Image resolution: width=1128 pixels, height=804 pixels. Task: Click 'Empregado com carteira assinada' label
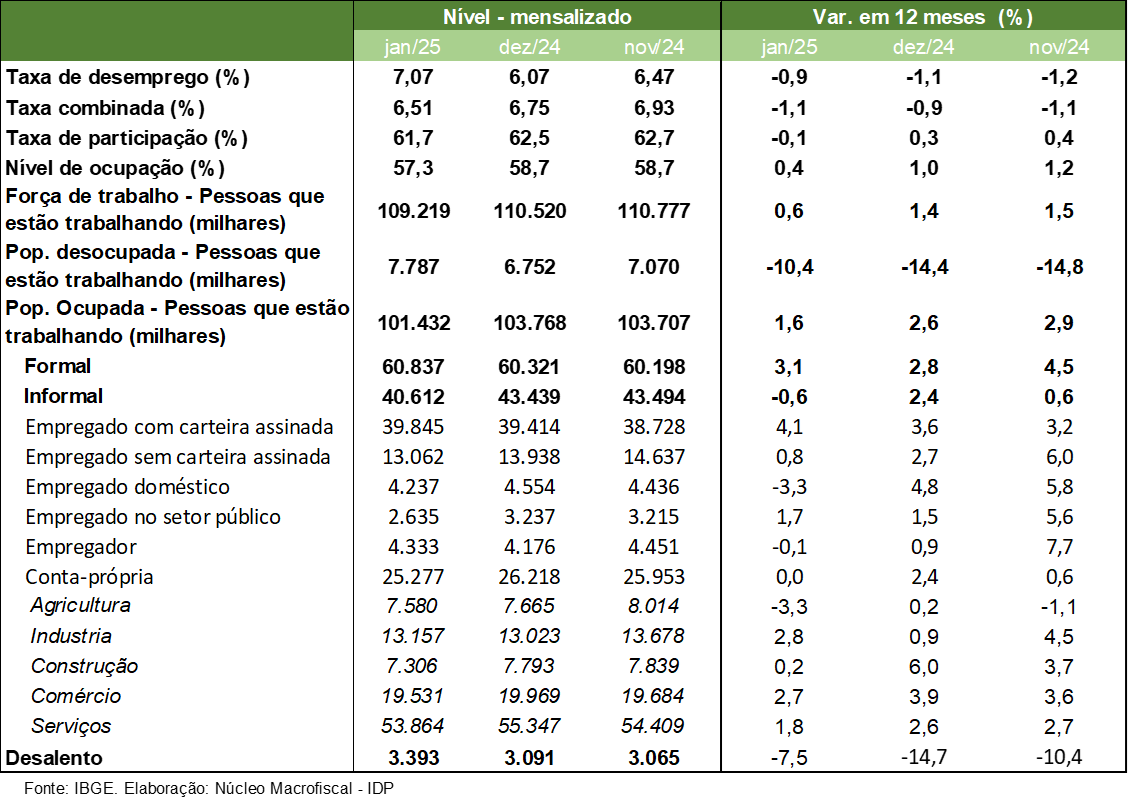[179, 427]
